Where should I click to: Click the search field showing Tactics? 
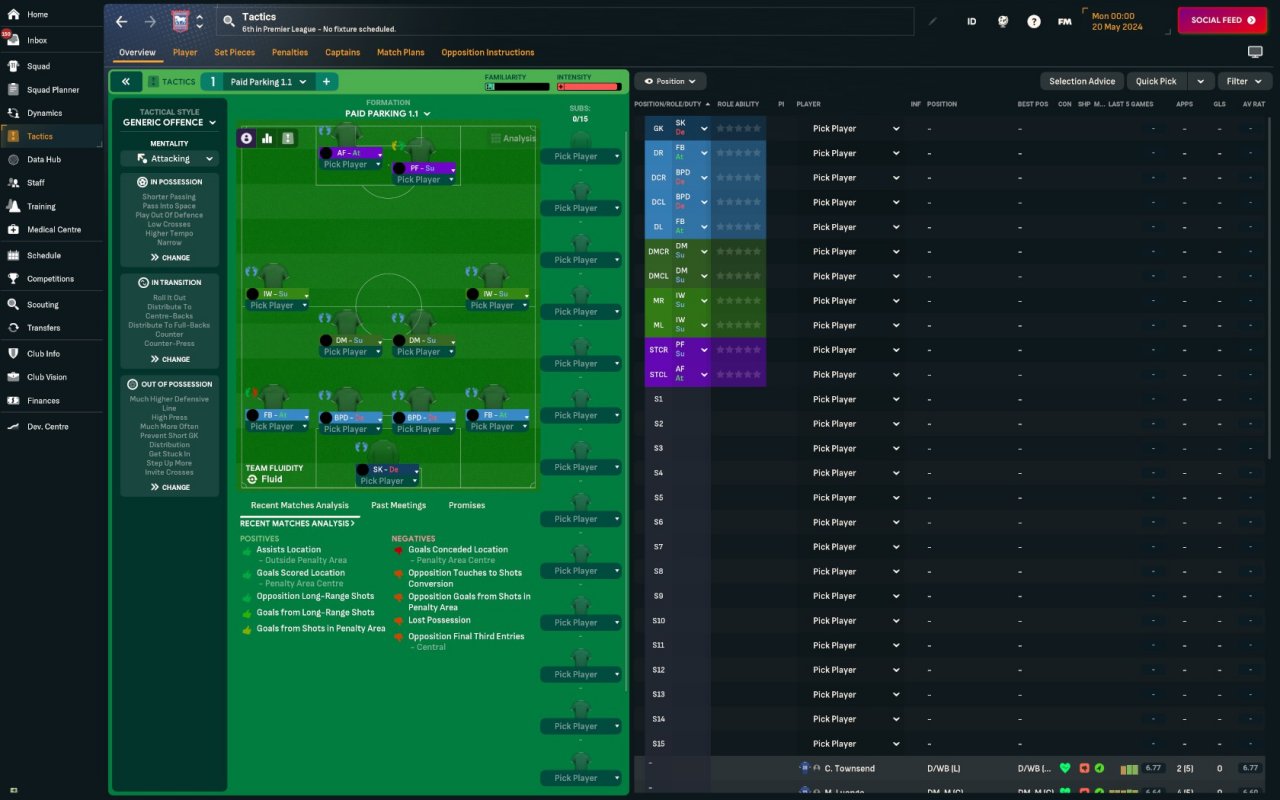point(564,21)
